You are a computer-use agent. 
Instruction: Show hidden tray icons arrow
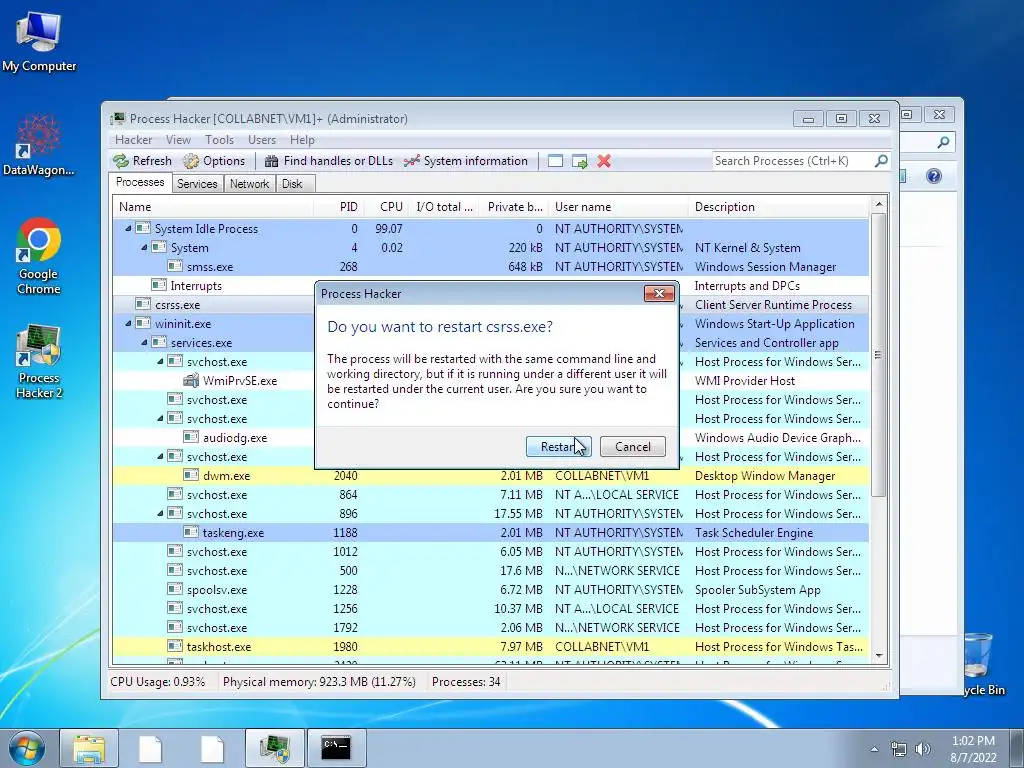[x=874, y=749]
